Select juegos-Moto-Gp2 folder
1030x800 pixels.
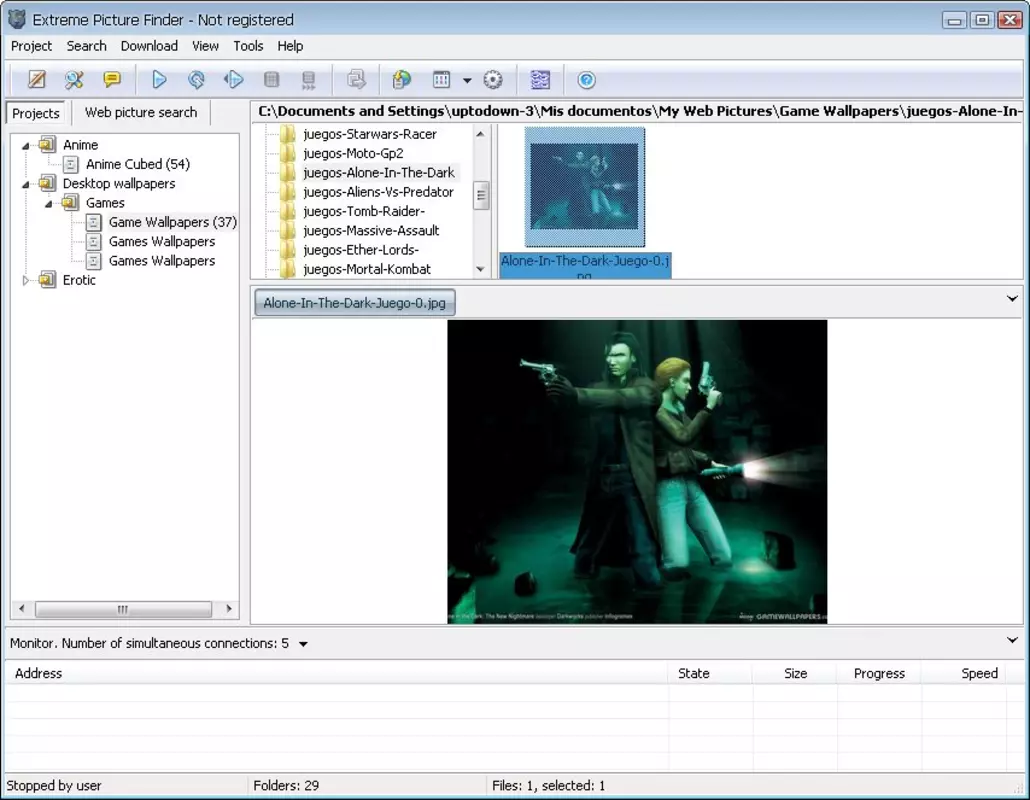353,153
